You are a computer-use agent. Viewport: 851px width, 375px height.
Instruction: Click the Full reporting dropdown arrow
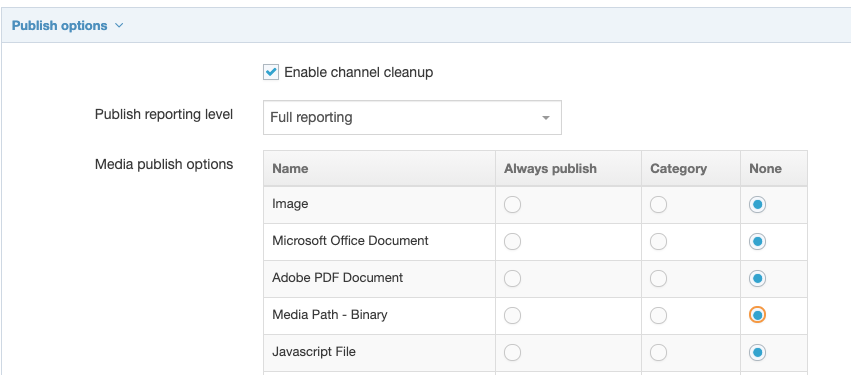(546, 118)
